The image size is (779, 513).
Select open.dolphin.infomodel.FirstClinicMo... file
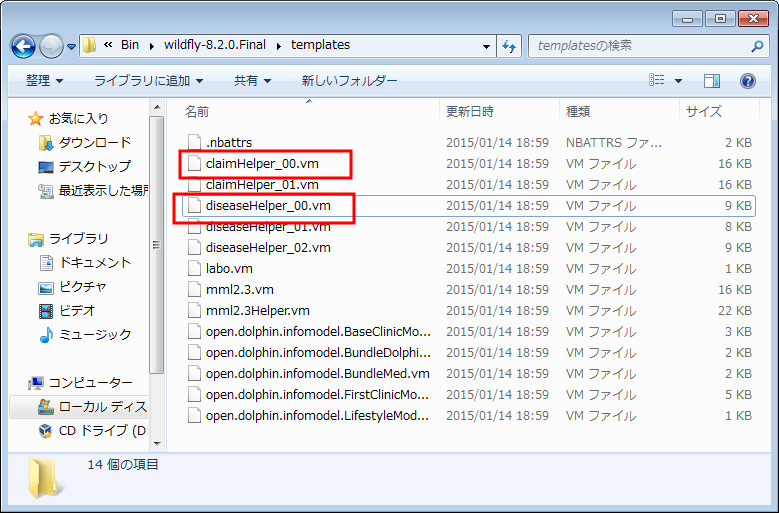pos(469,394)
